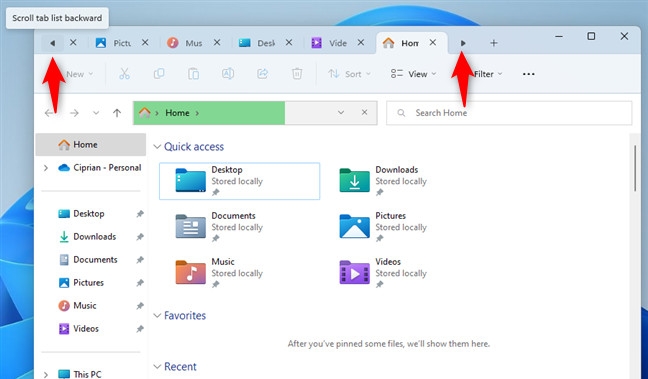Close the Music tab

217,43
